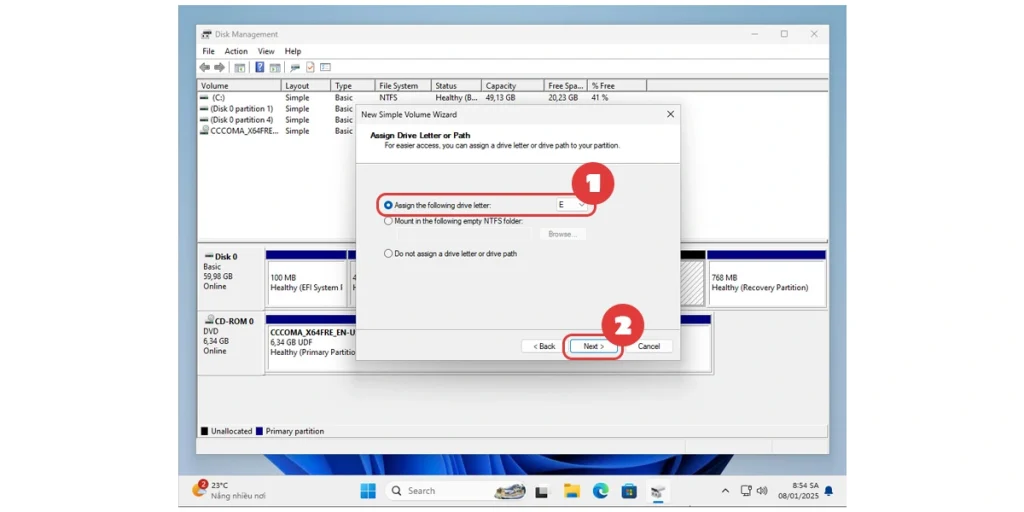Click the Back arrow toolbar icon
1024x512 pixels.
[205, 67]
